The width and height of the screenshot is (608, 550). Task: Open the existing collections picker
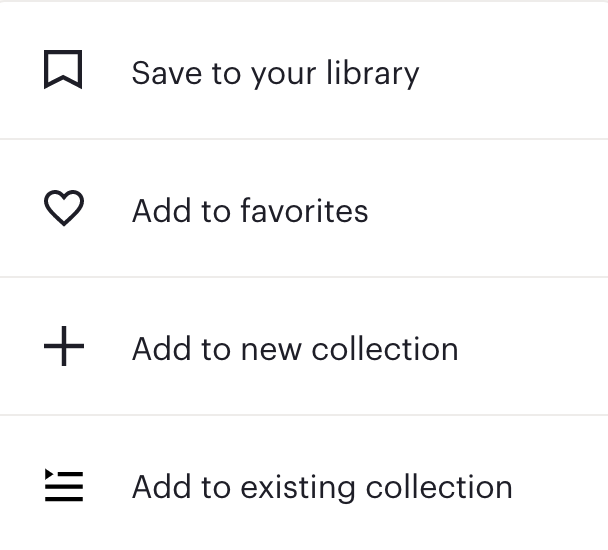[304, 484]
